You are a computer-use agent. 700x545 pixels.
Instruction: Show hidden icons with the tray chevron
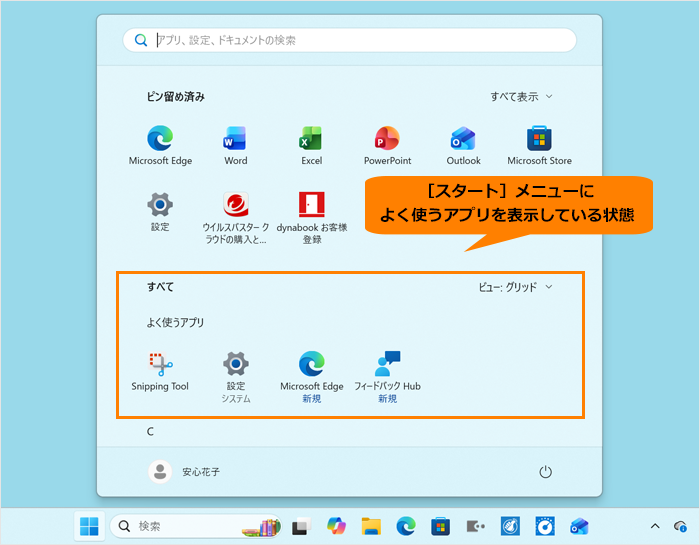tap(655, 526)
